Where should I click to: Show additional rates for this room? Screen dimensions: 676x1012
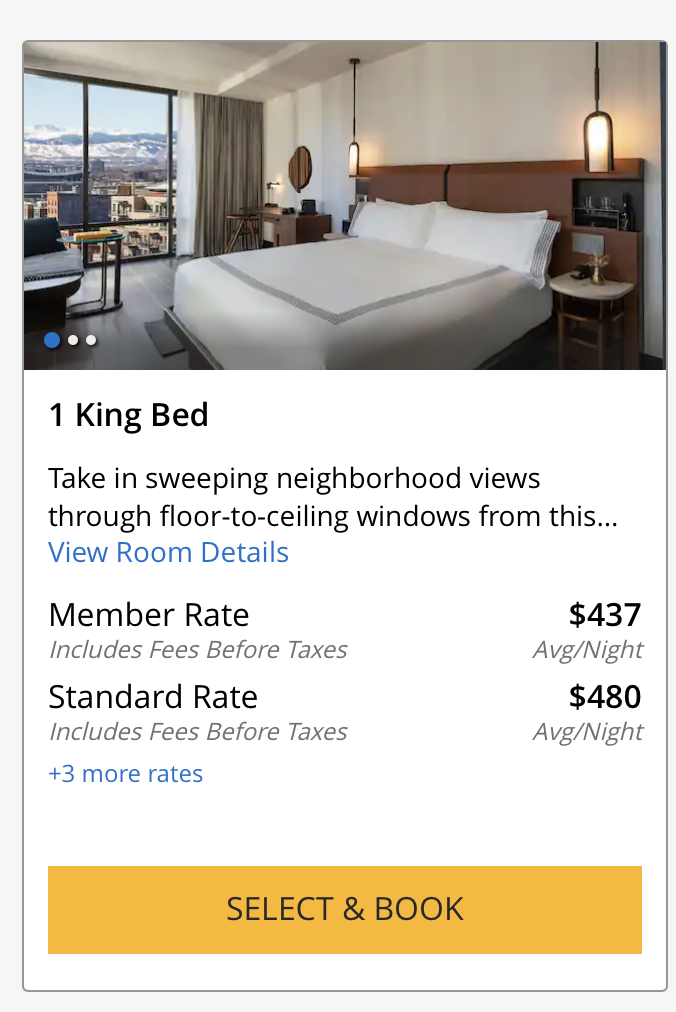(x=125, y=773)
